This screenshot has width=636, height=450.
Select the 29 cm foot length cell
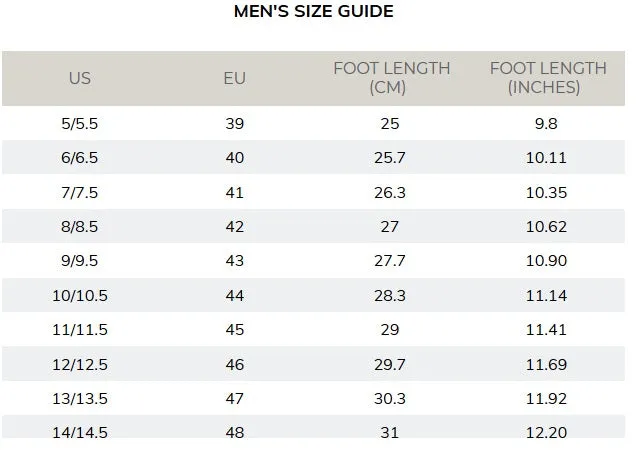[390, 329]
